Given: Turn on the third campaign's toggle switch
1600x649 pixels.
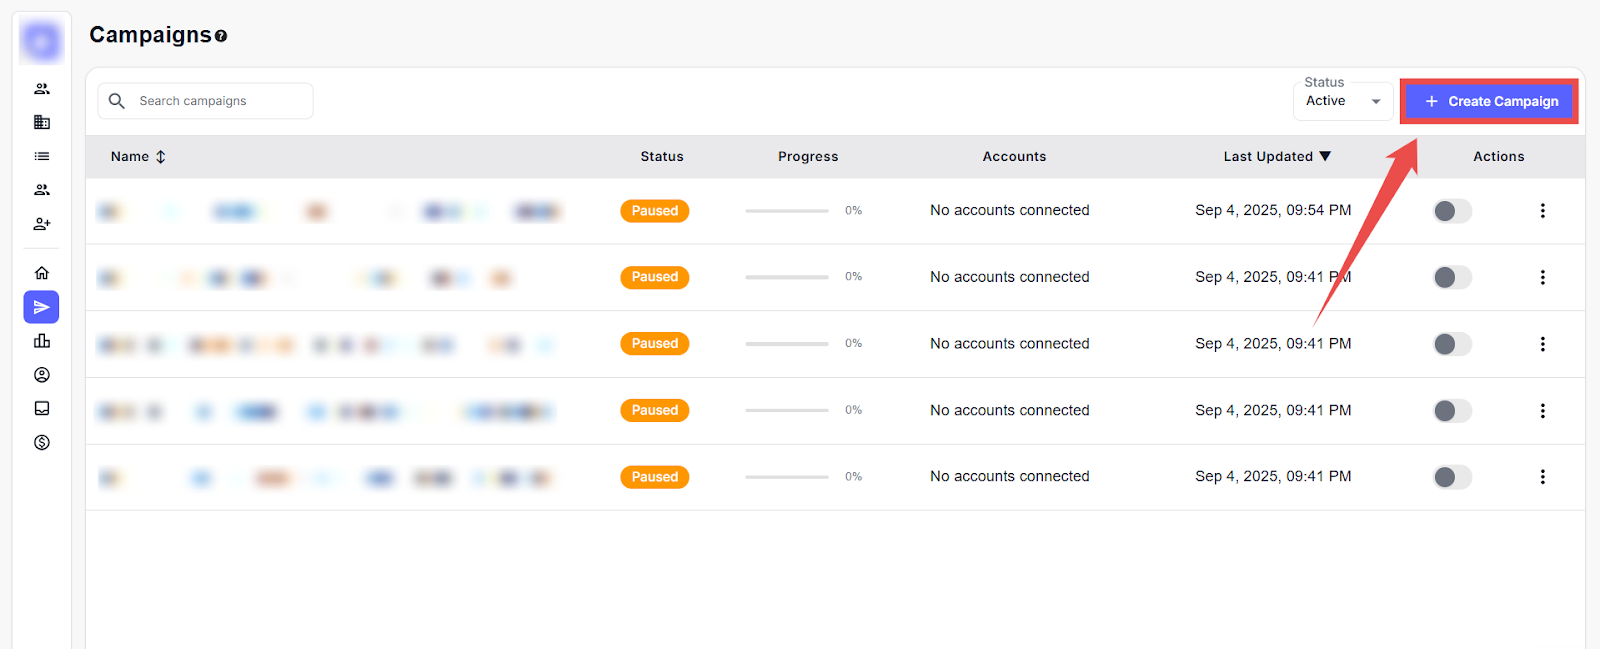Looking at the screenshot, I should click(x=1452, y=344).
